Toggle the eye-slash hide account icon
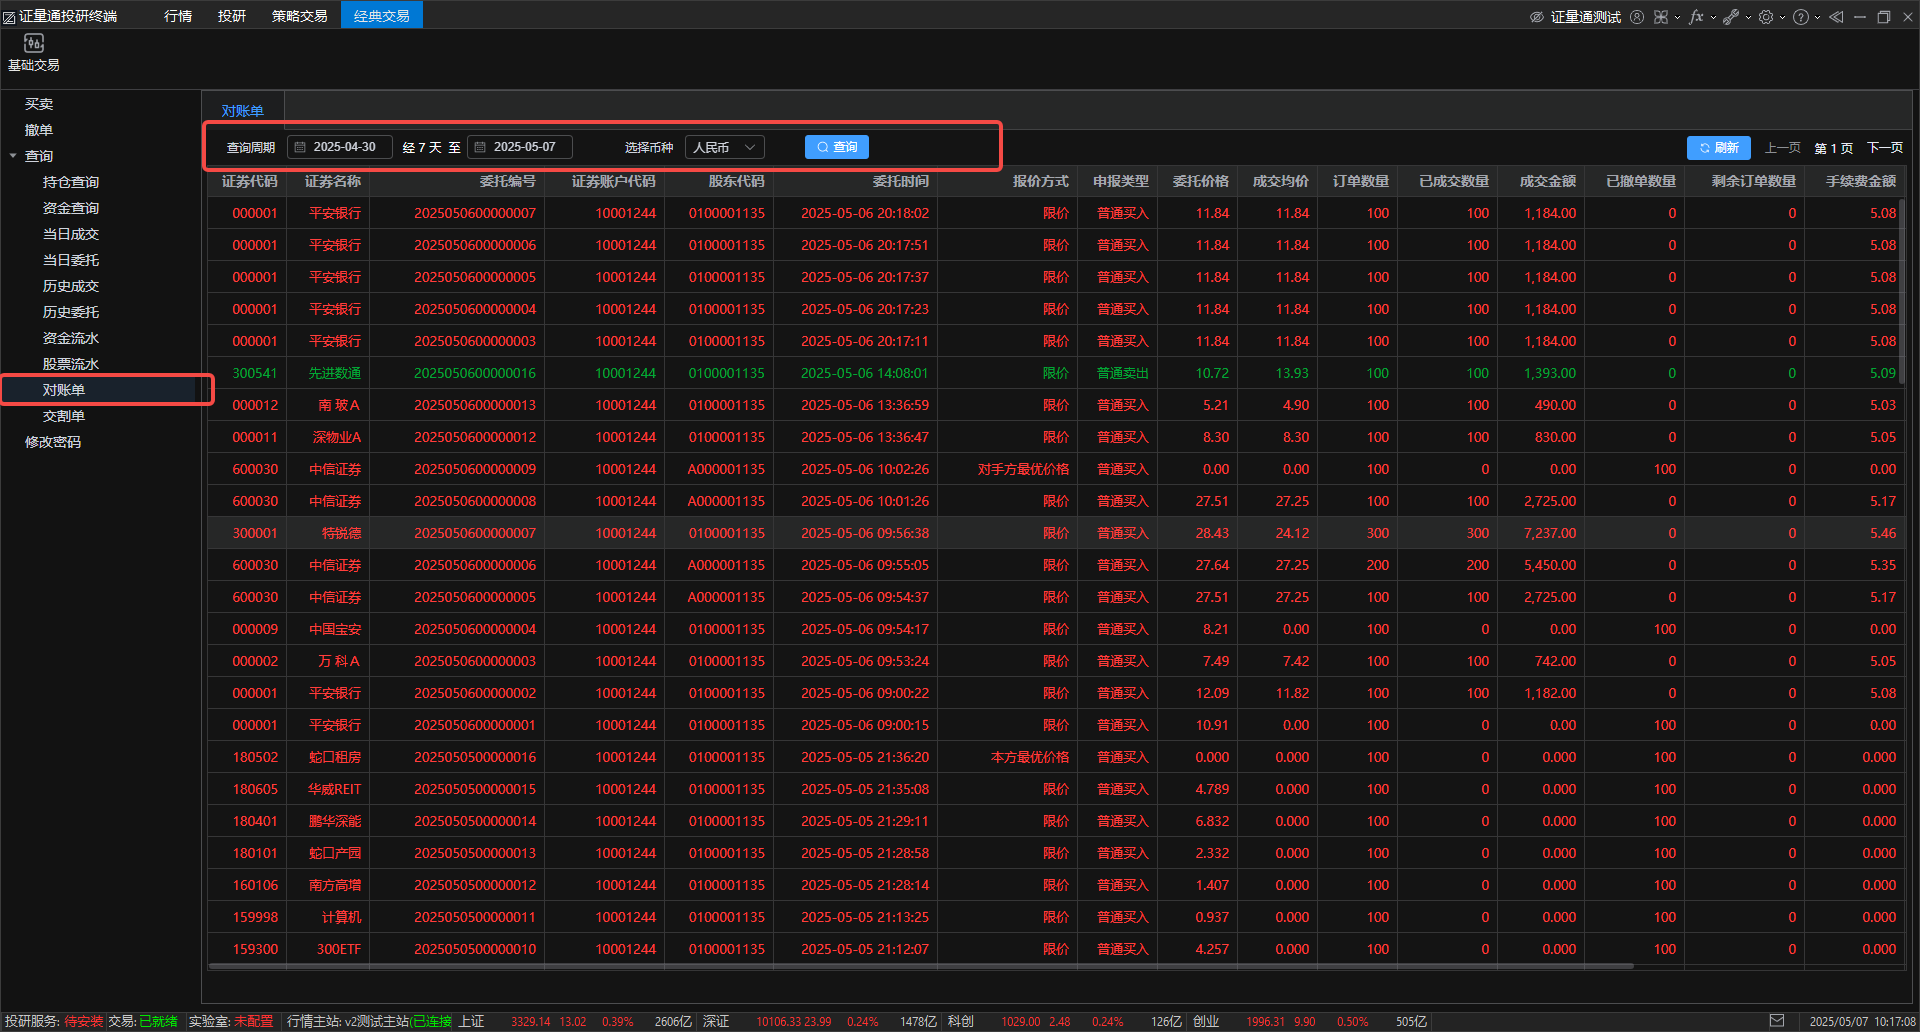The image size is (1920, 1032). (x=1537, y=17)
